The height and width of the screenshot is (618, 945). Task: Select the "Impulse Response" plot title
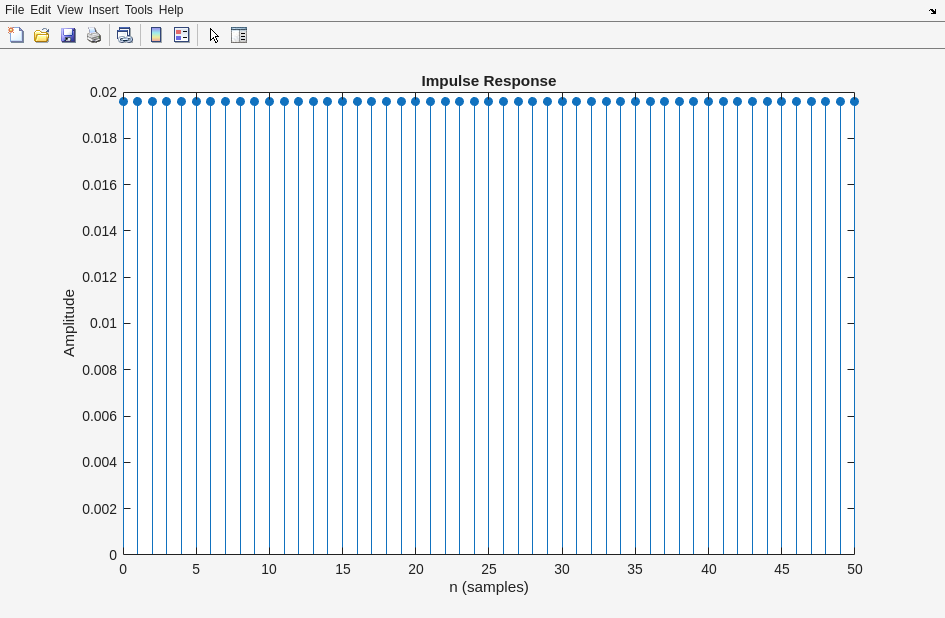tap(488, 81)
